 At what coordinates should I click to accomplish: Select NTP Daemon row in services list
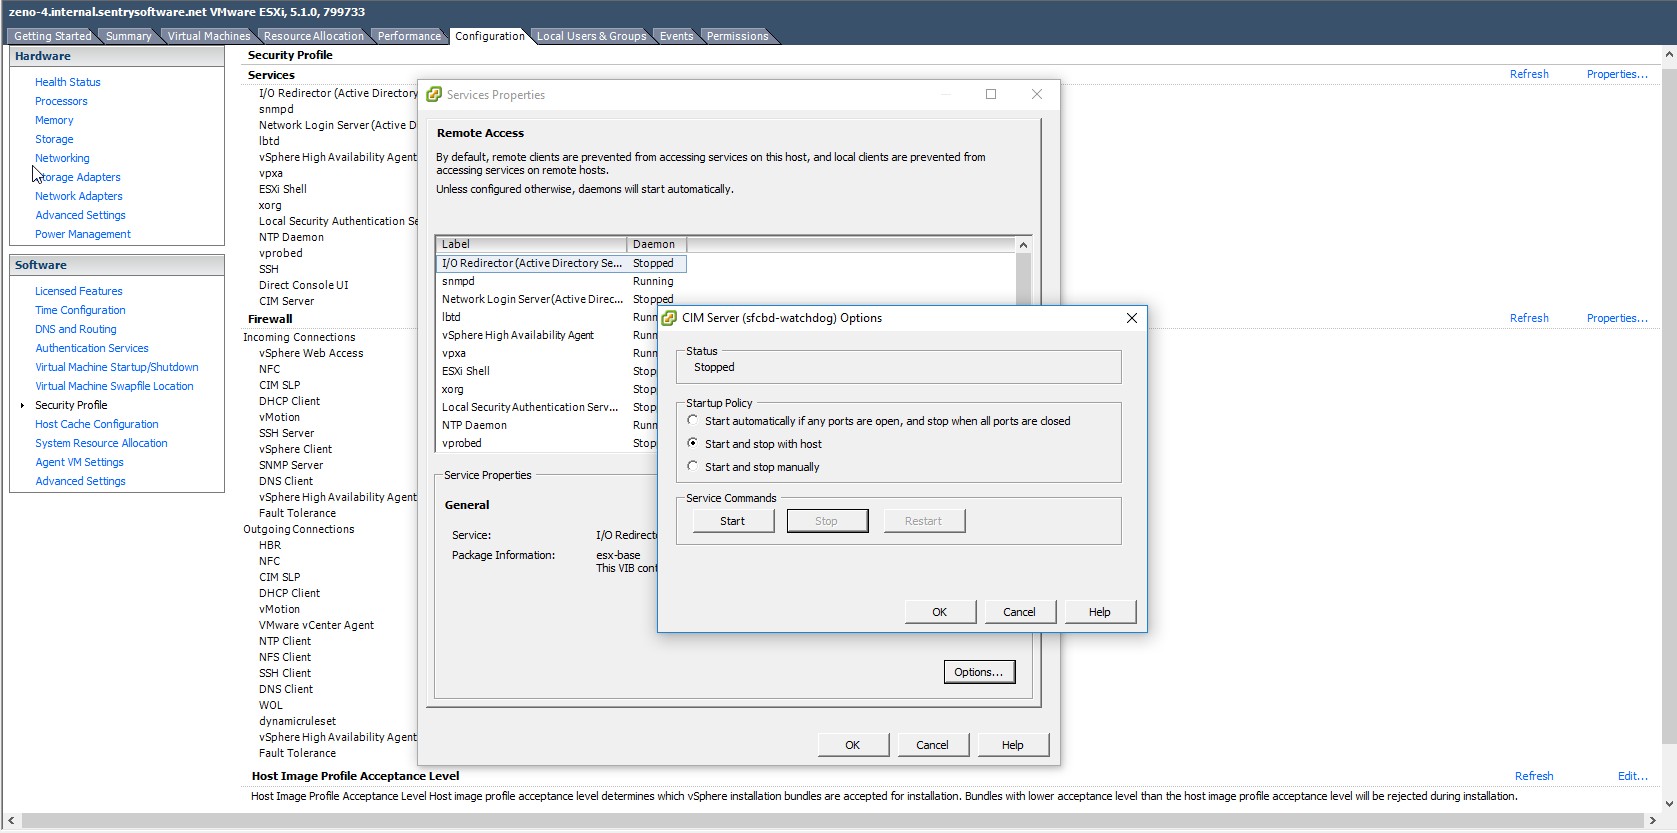tap(547, 425)
